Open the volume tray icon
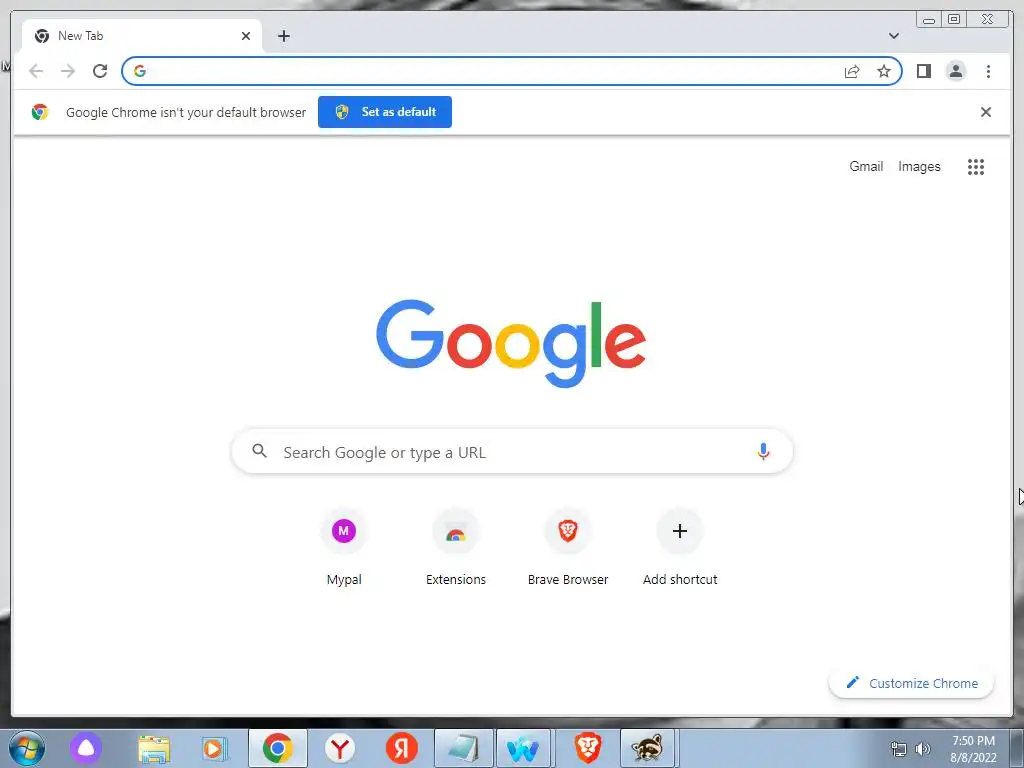This screenshot has height=768, width=1024. (923, 749)
